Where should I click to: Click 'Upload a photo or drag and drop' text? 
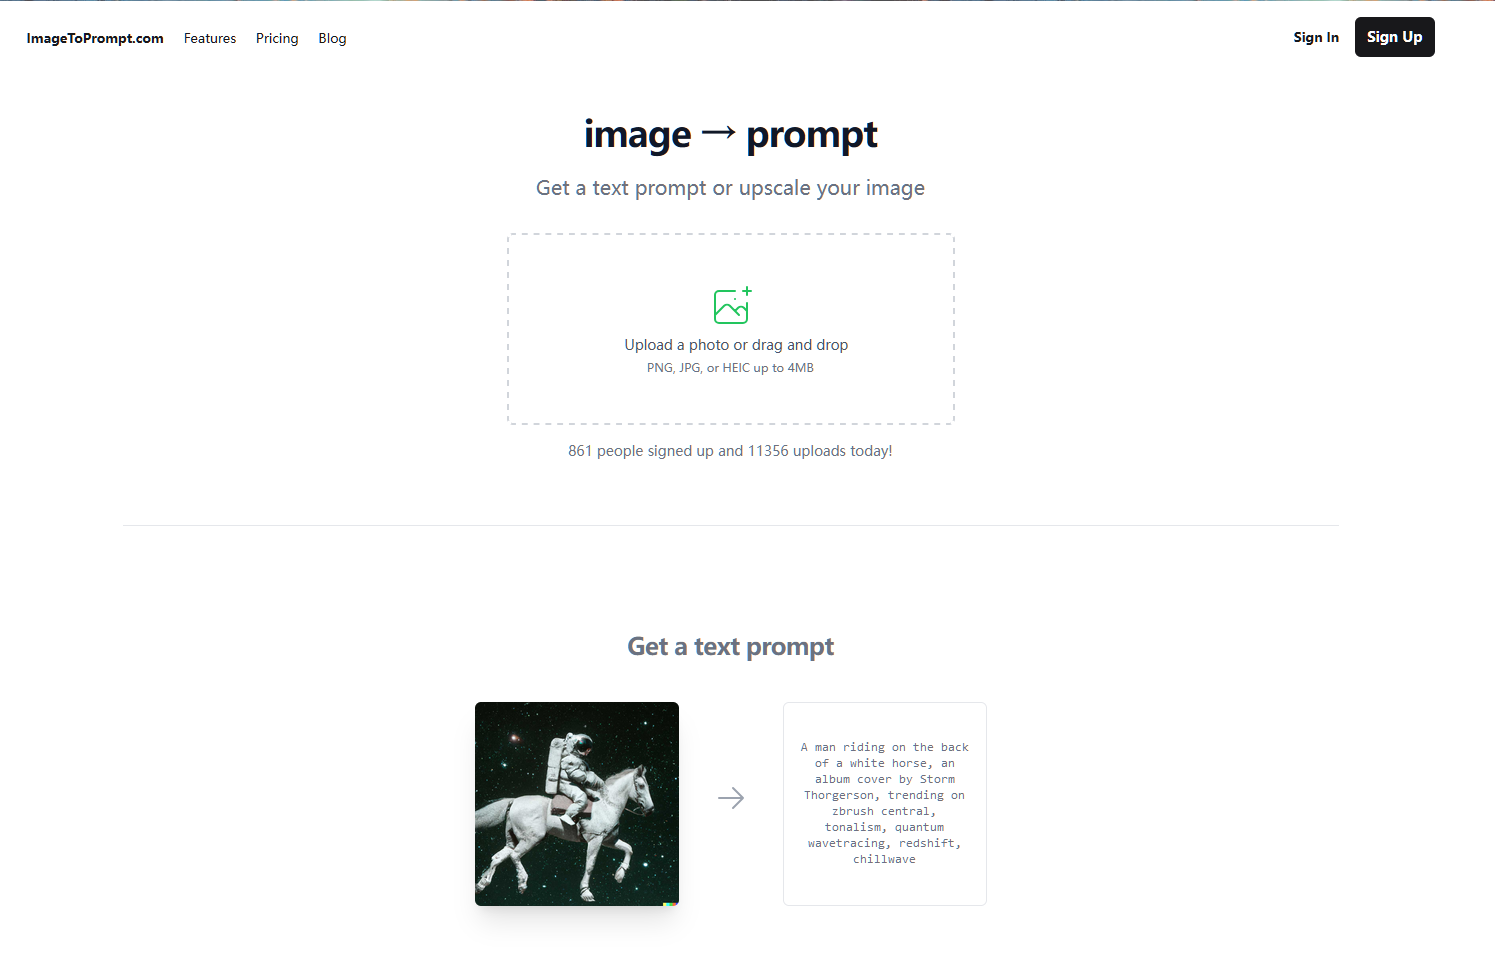736,345
